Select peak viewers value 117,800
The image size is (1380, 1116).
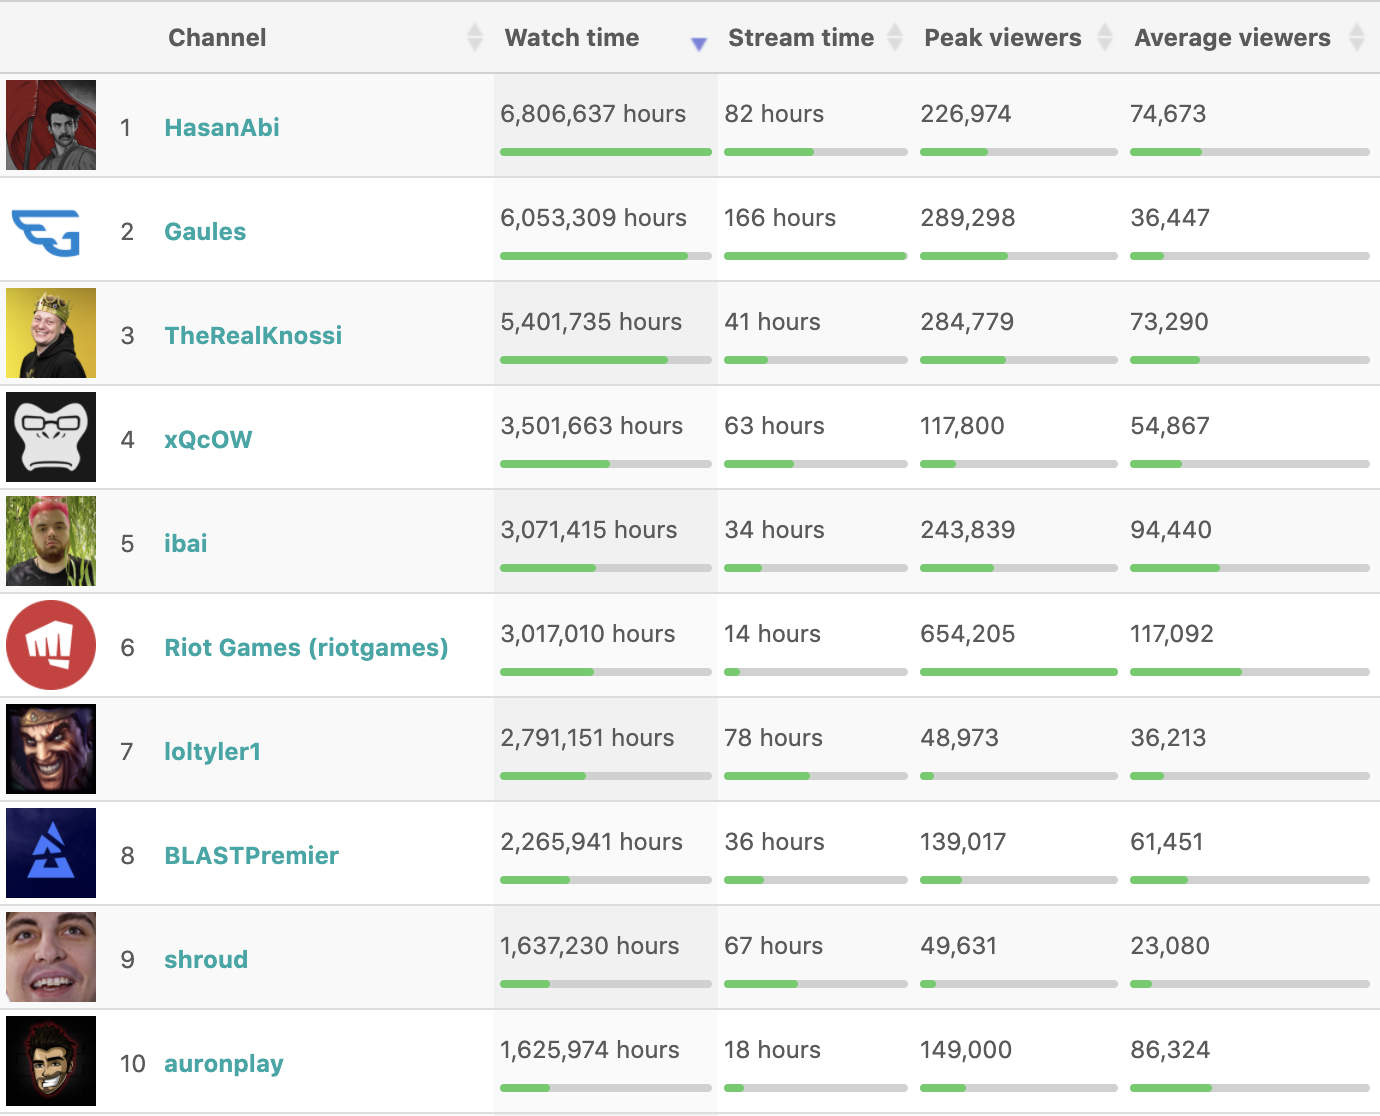click(962, 426)
